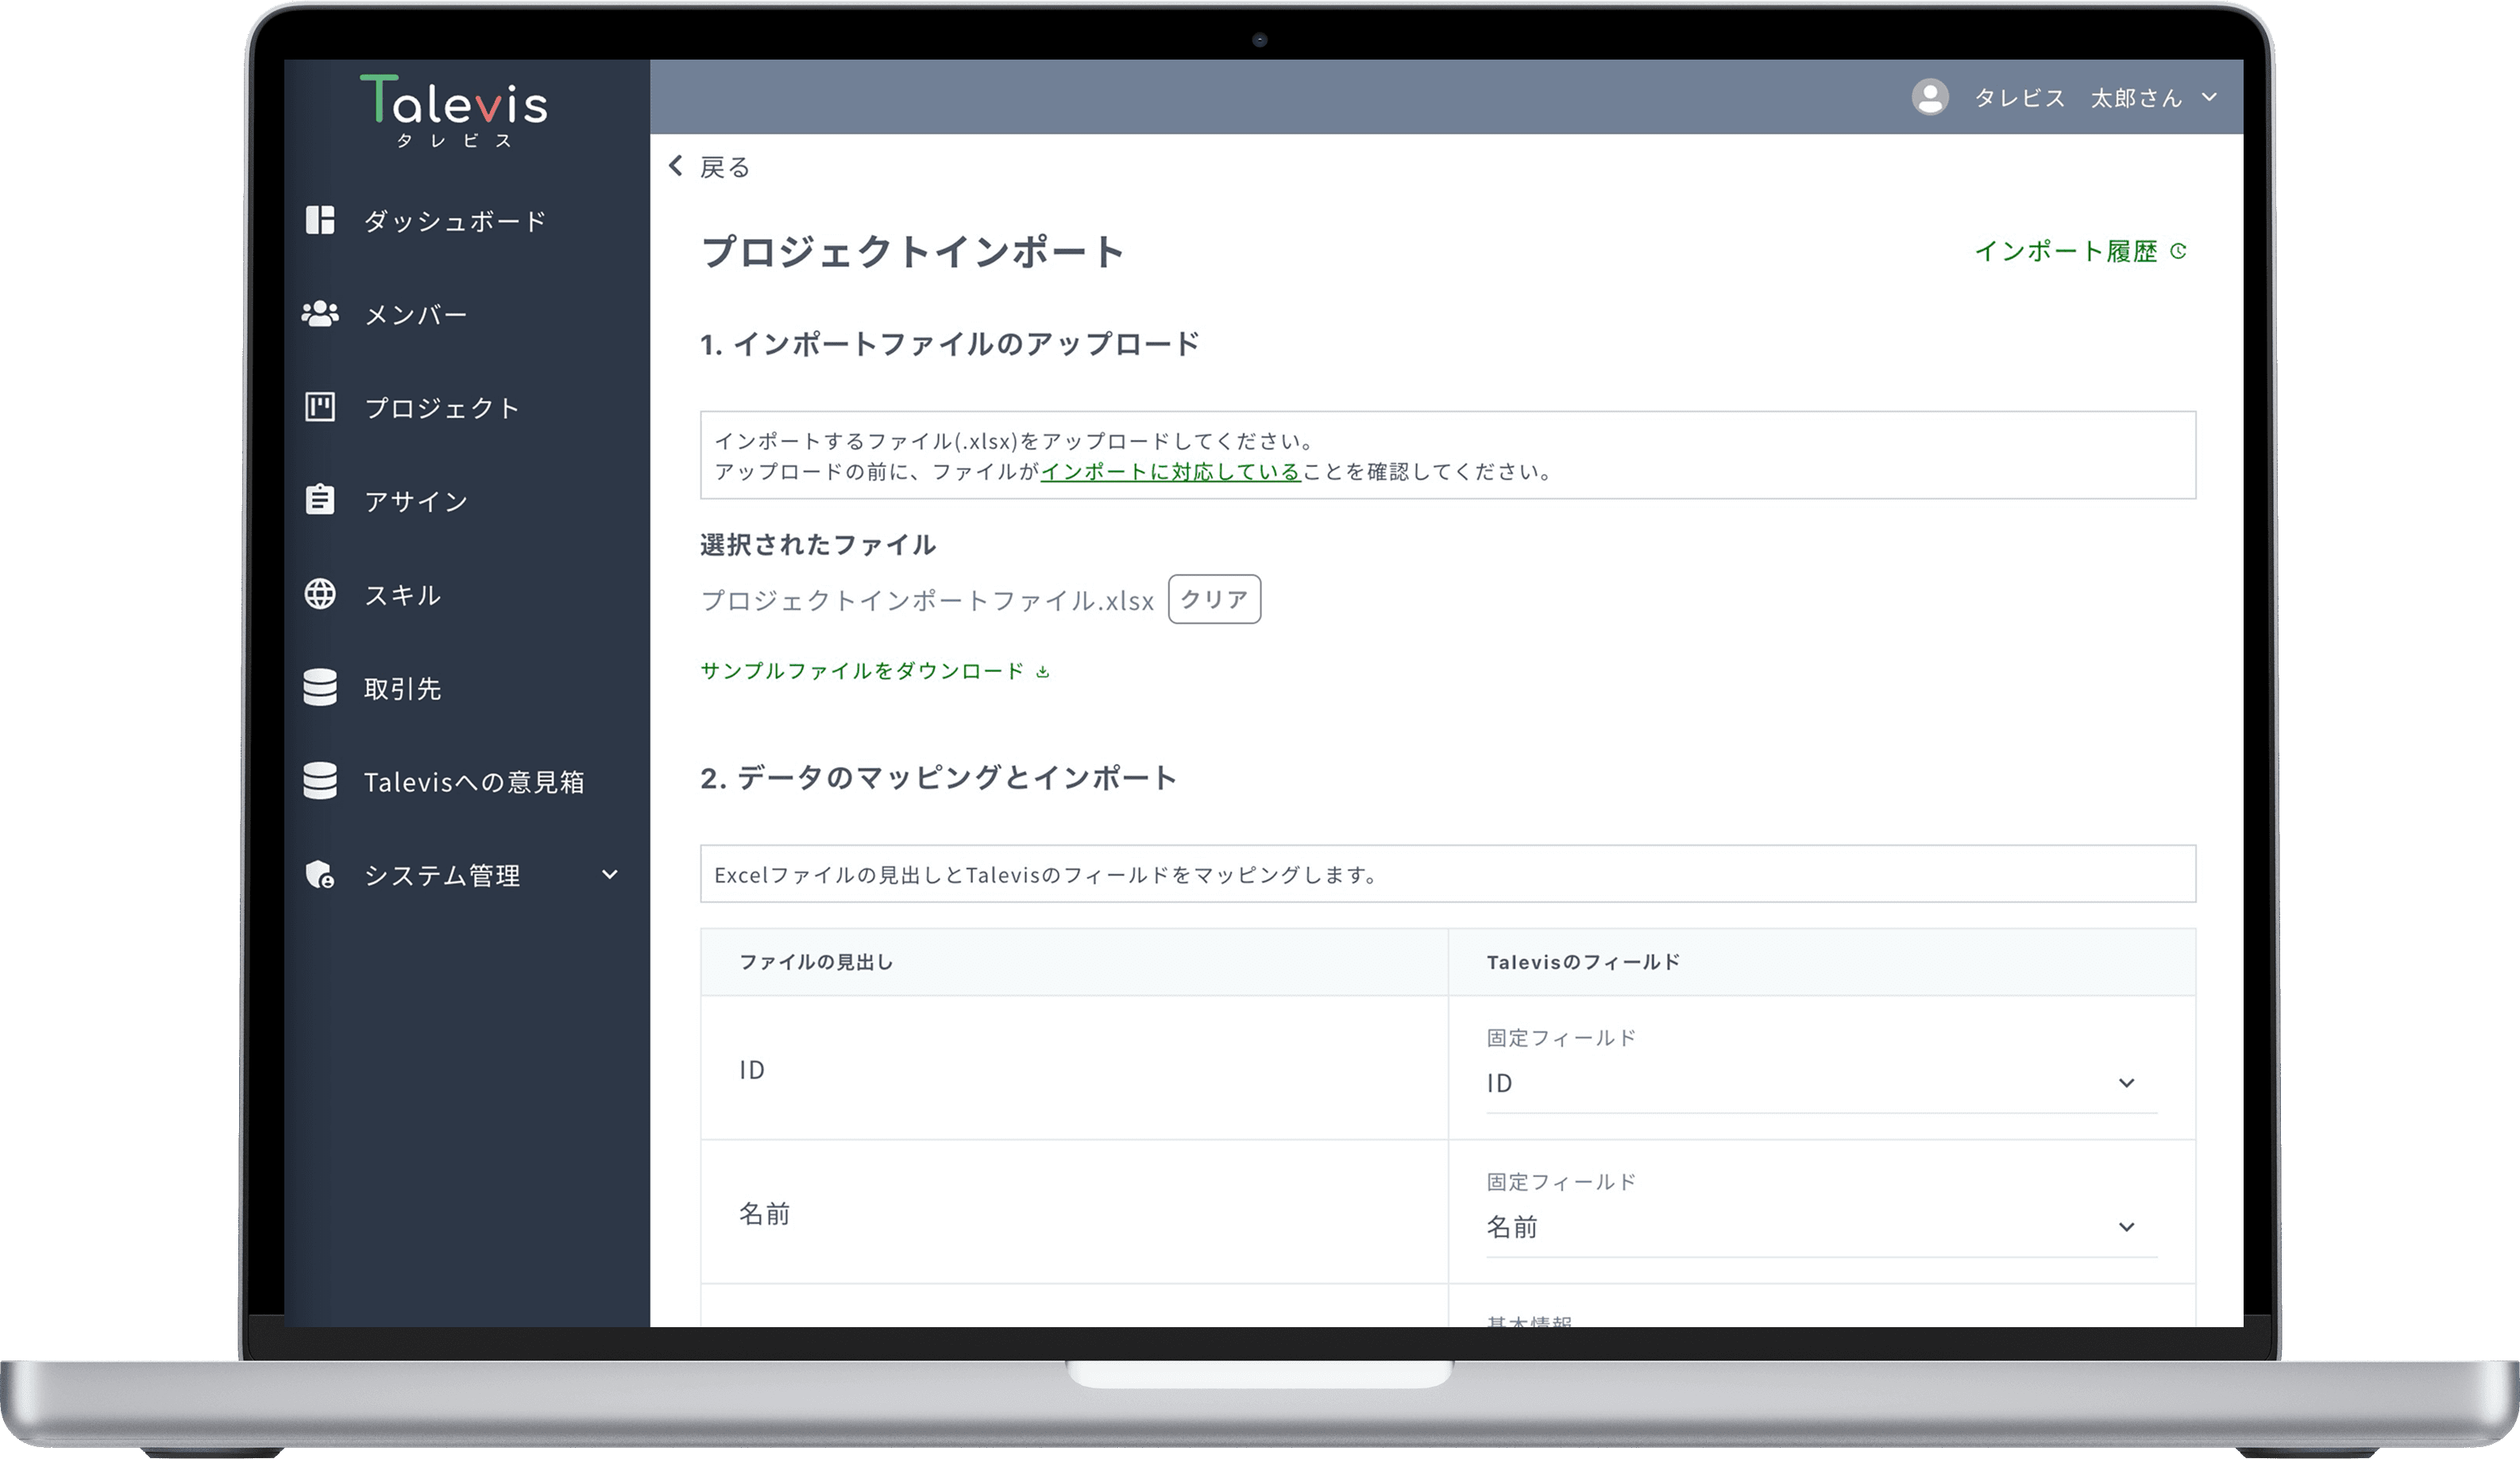Screen dimensions: 2520x1459
Task: Click the 選択されたファイル label
Action: 818,545
